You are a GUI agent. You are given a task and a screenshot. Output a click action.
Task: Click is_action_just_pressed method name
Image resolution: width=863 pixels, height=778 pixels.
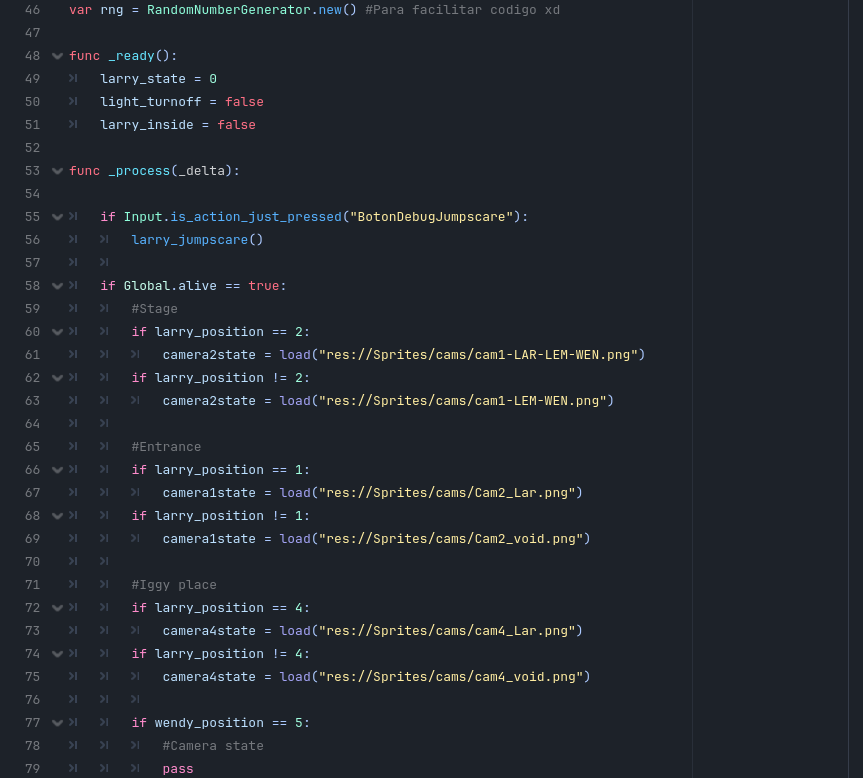pyautogui.click(x=256, y=217)
